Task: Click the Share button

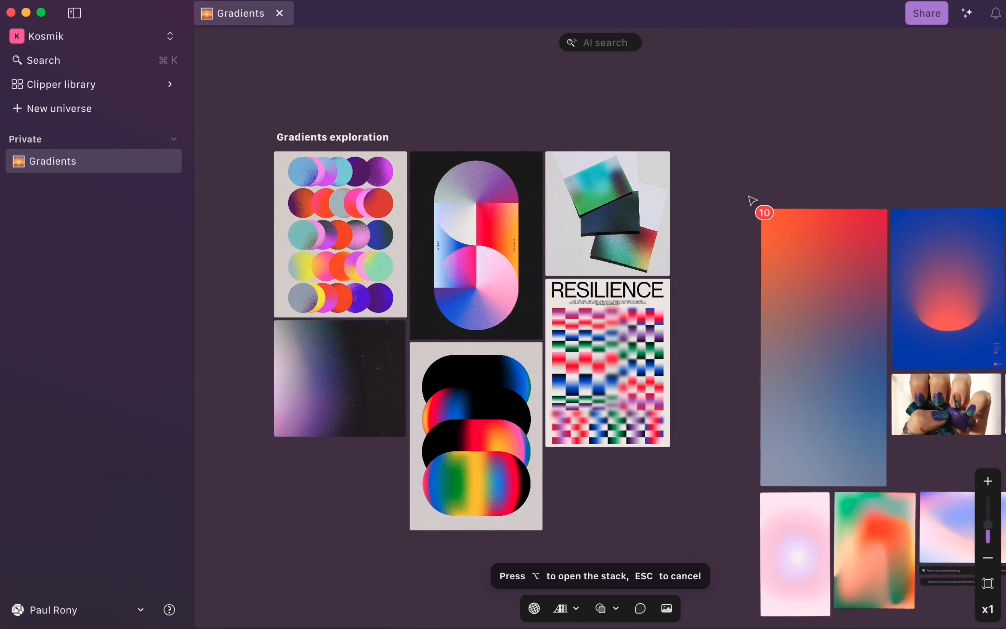Action: click(926, 13)
